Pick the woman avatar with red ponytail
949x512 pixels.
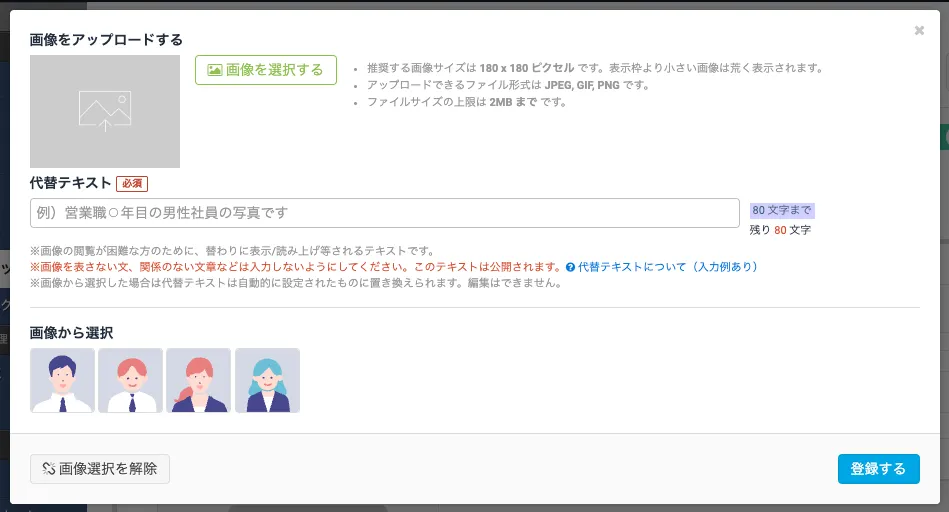[198, 380]
